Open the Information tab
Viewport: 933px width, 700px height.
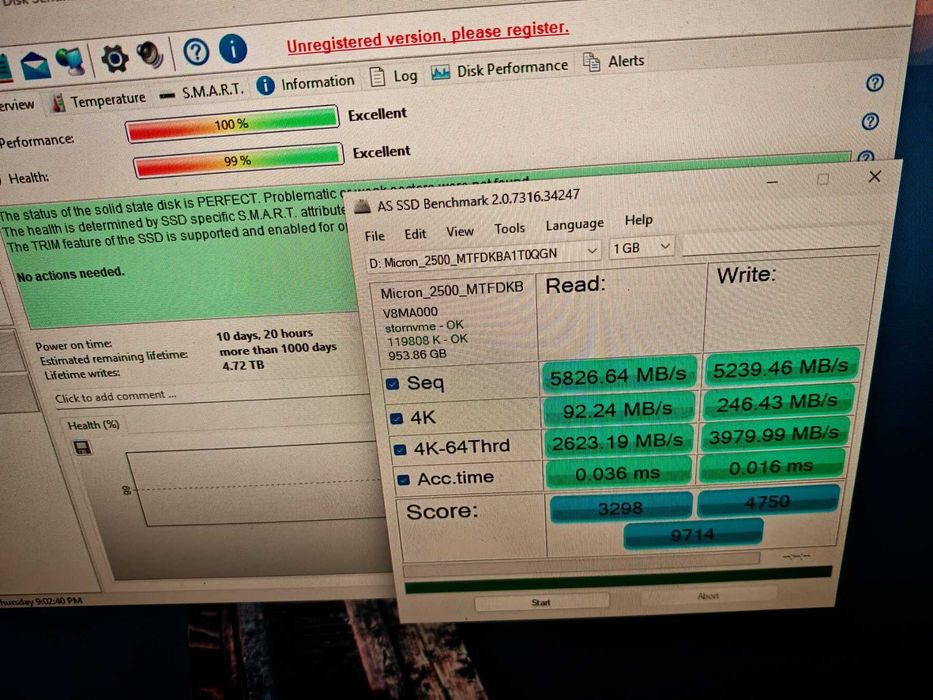(306, 83)
